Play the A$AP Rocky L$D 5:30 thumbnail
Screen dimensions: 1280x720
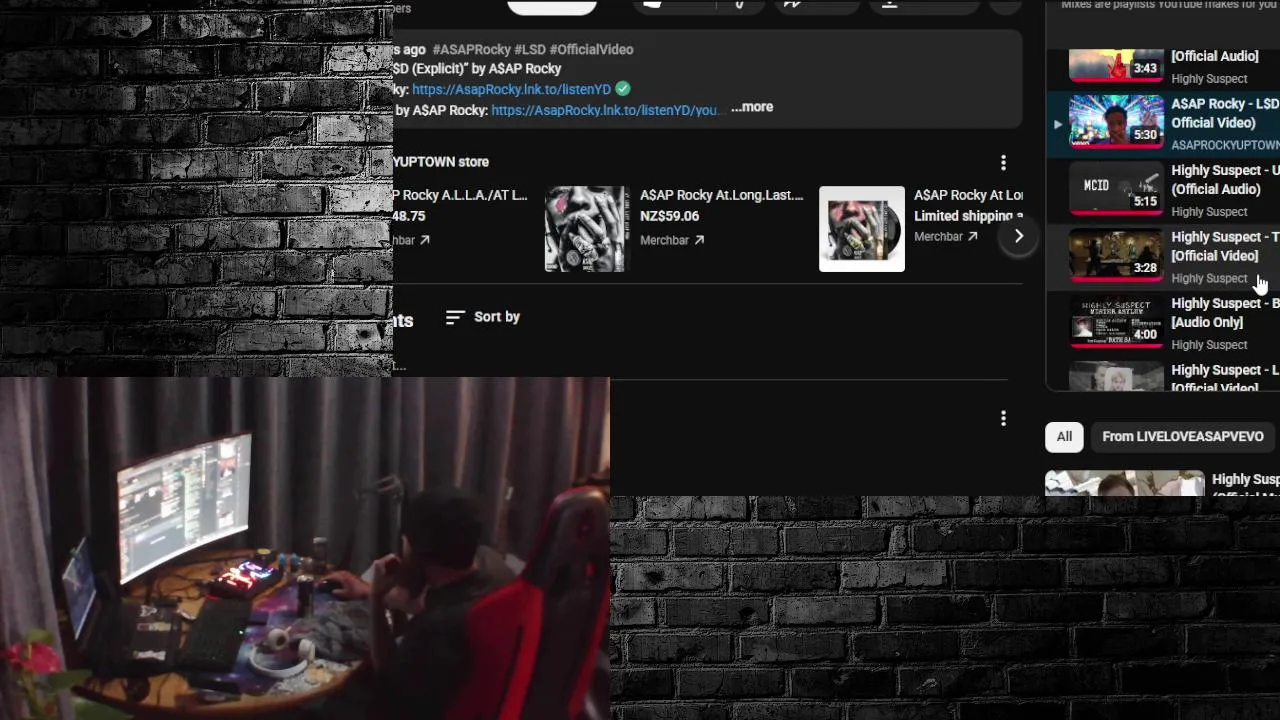pyautogui.click(x=1116, y=121)
